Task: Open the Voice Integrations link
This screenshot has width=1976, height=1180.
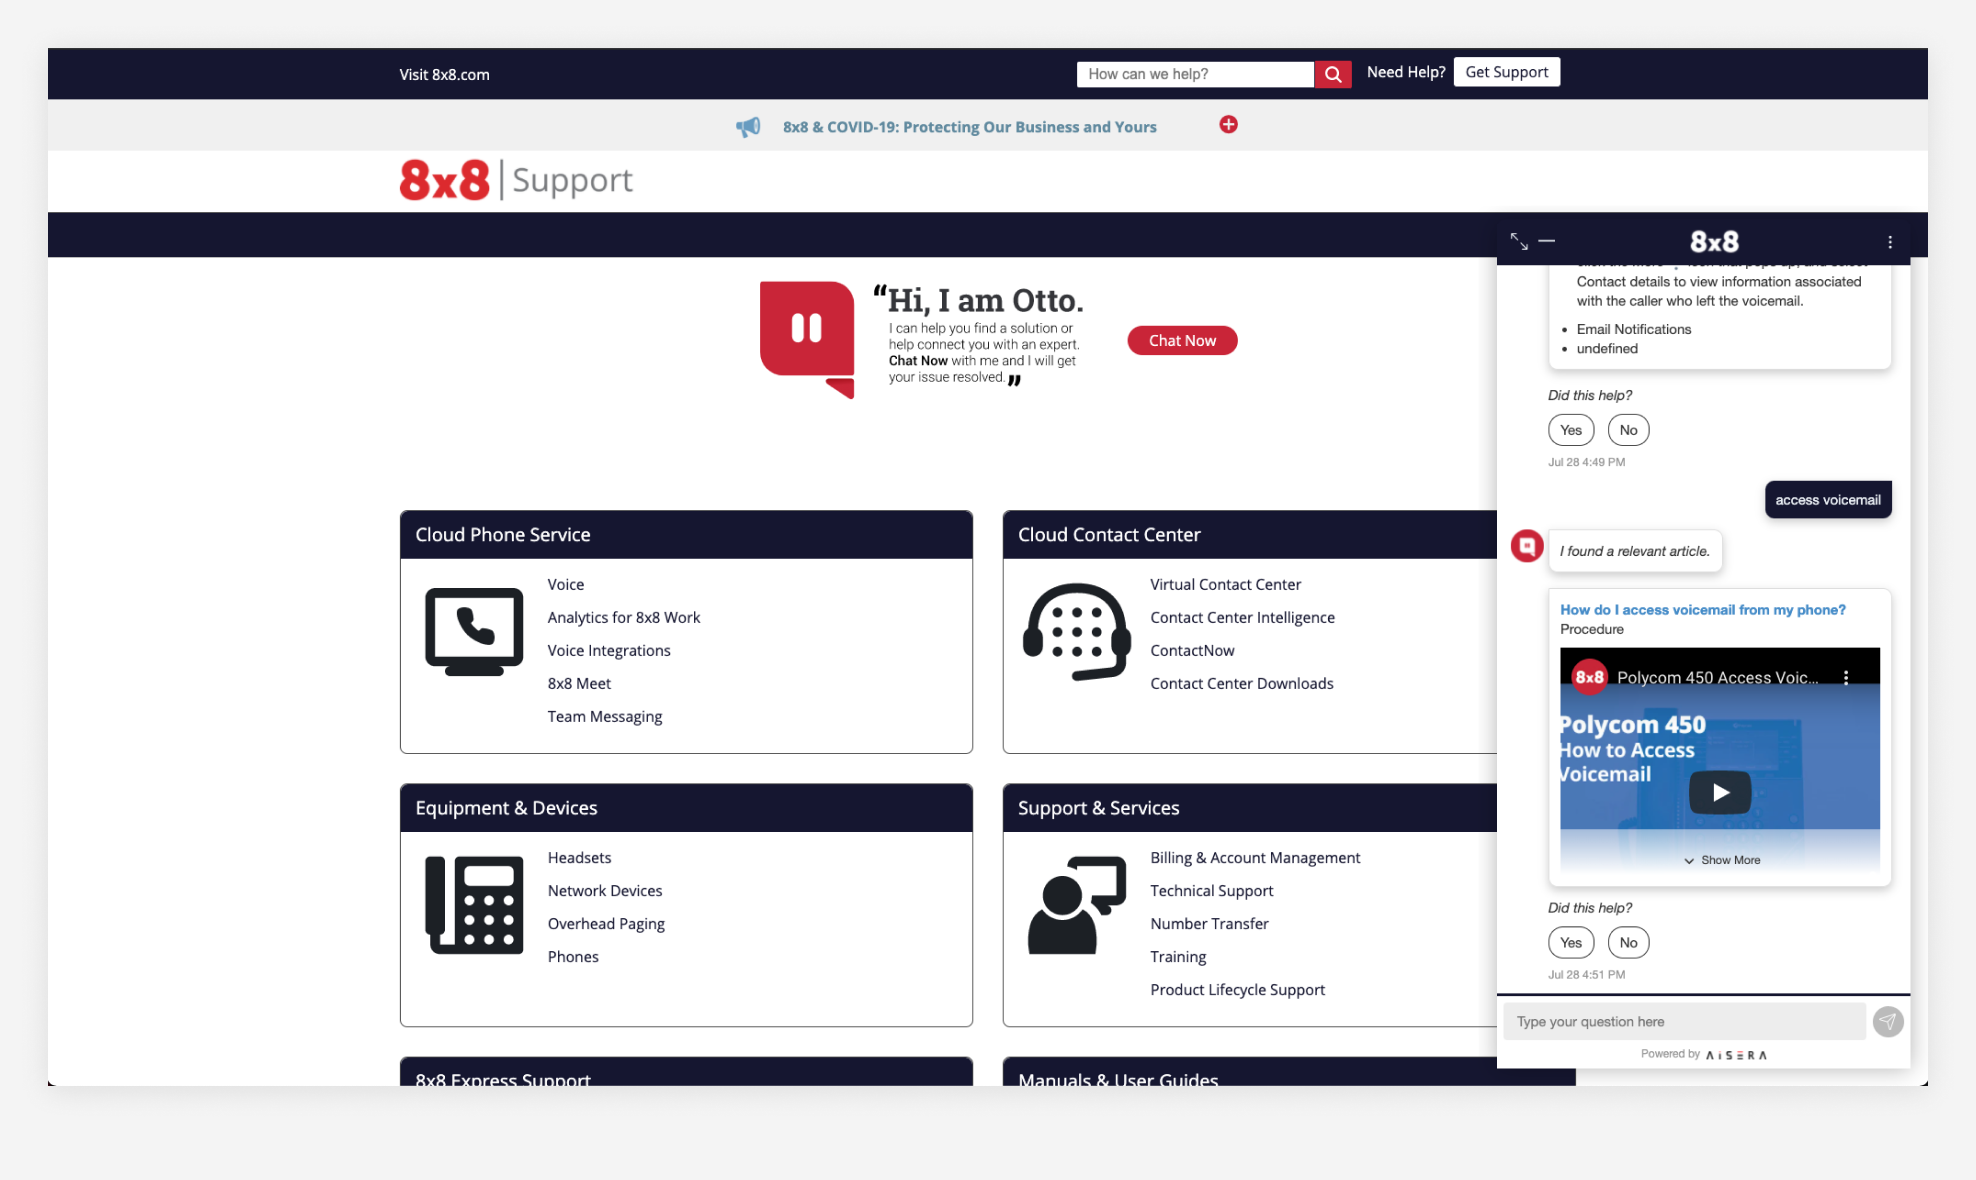Action: [608, 650]
